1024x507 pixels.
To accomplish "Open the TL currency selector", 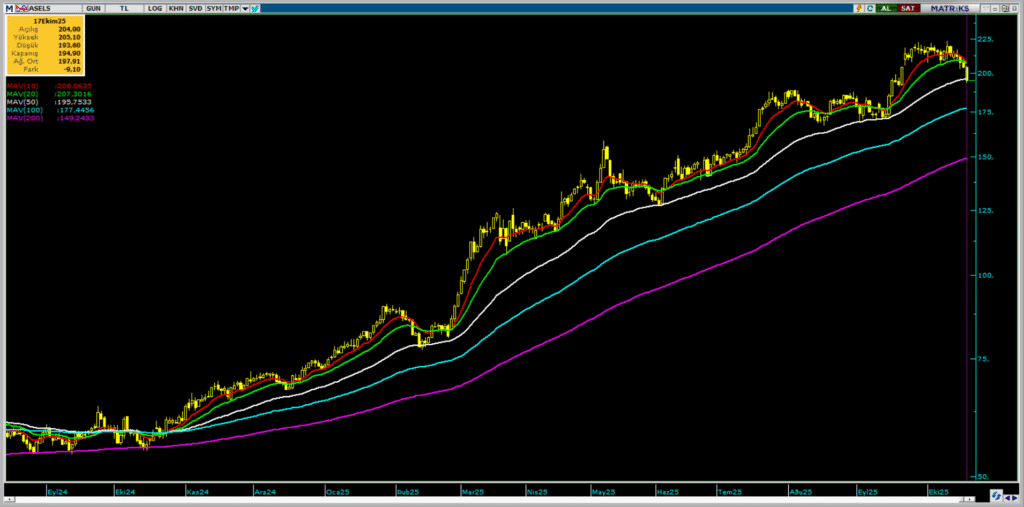I will pyautogui.click(x=123, y=8).
